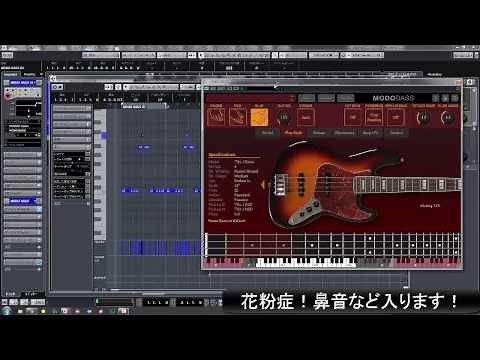This screenshot has width=480, height=360.
Task: Select the highlighted SLAP play style icon
Action: tap(259, 117)
